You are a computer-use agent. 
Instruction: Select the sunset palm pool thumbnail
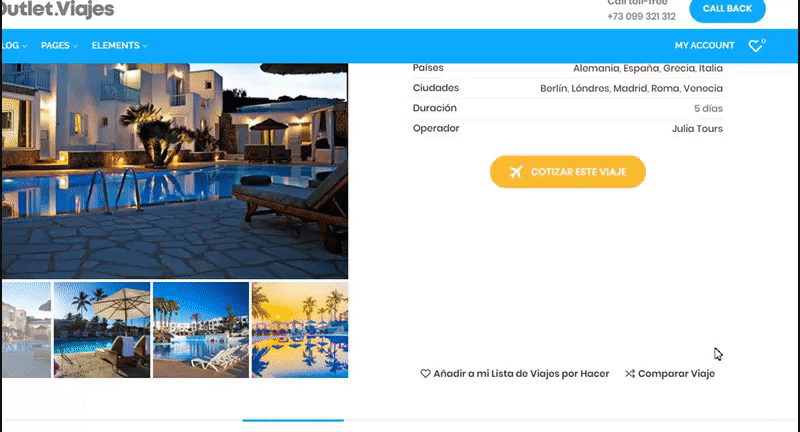coord(300,330)
